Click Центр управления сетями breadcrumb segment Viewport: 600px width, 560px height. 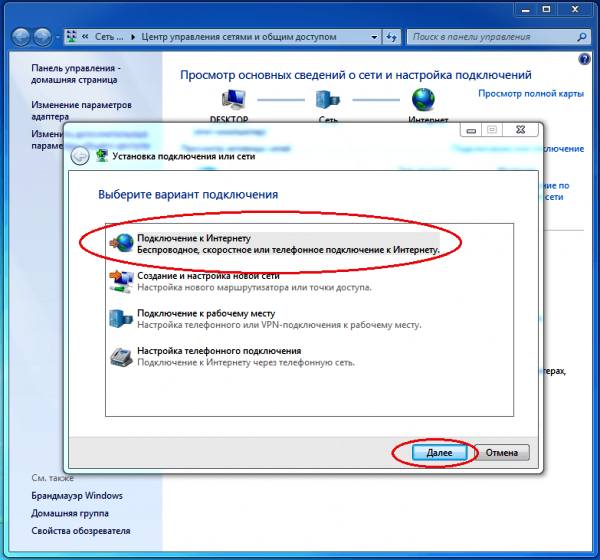(x=239, y=37)
